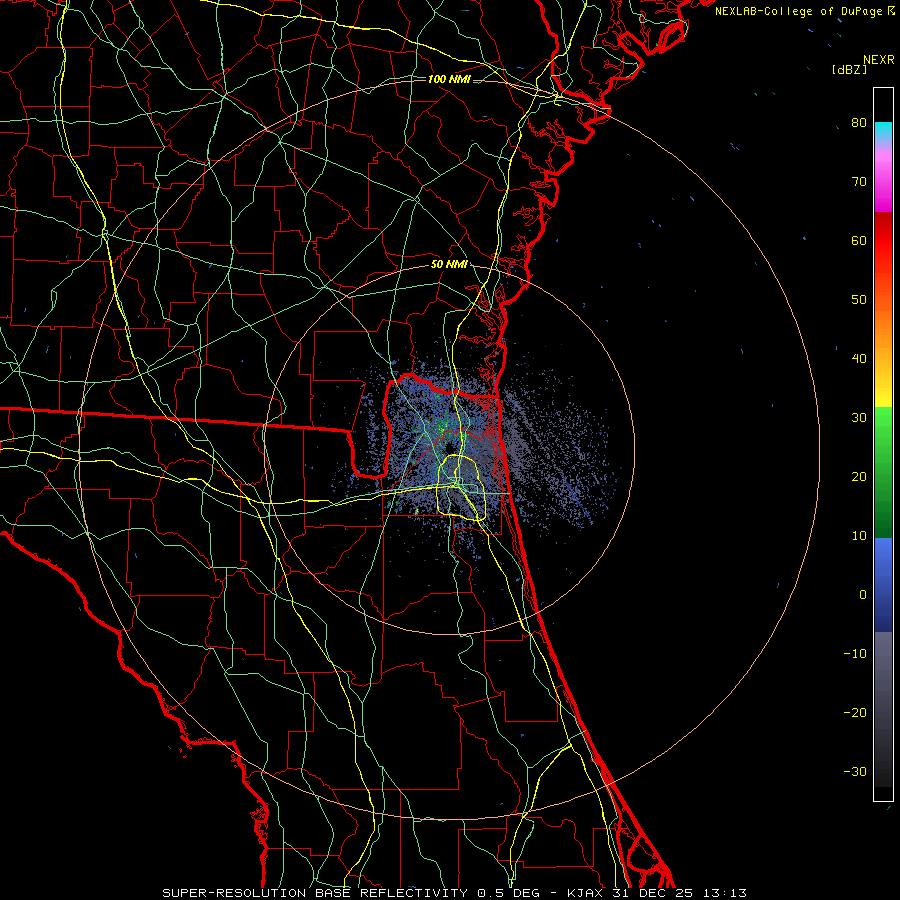Viewport: 900px width, 900px height.
Task: Click the 10 value on dBZ scale
Action: (x=859, y=536)
